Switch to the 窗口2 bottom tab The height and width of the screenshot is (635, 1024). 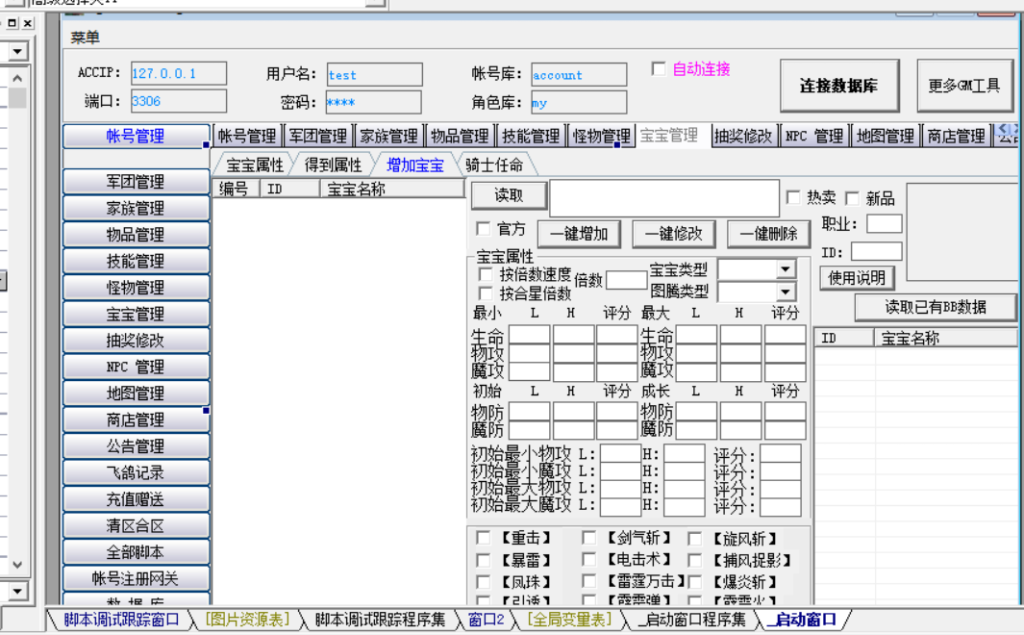[x=486, y=619]
